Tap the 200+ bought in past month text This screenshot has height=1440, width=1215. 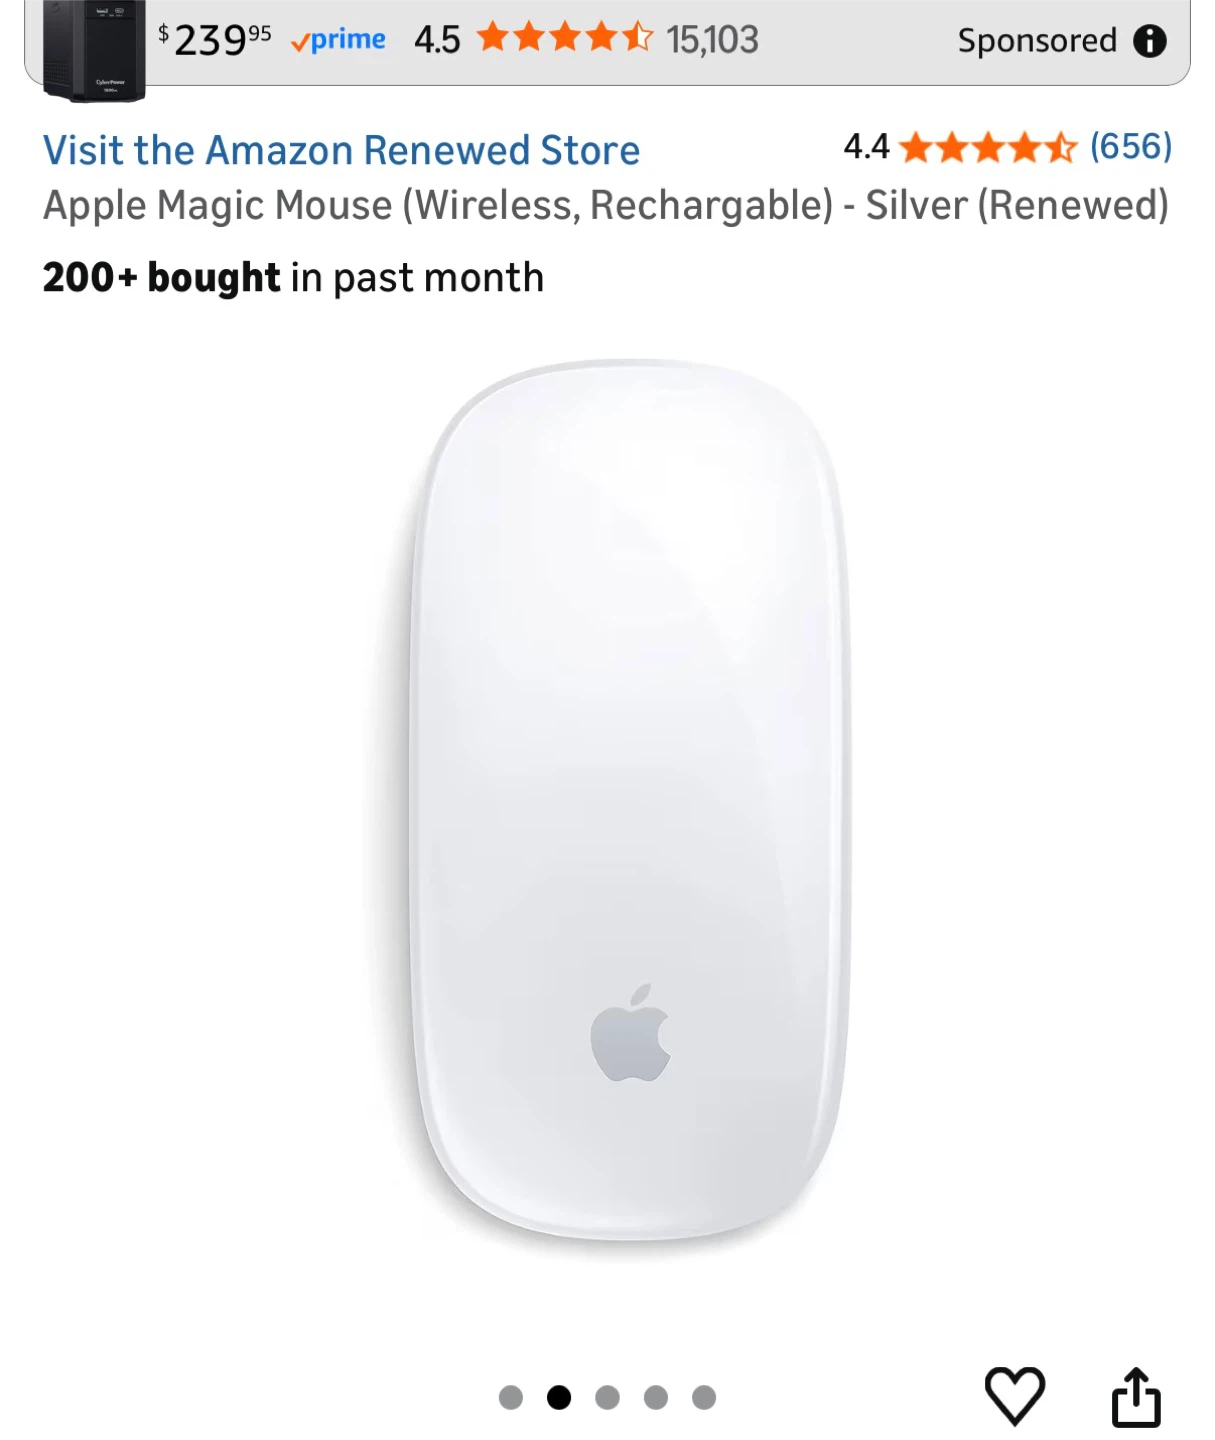tap(293, 278)
